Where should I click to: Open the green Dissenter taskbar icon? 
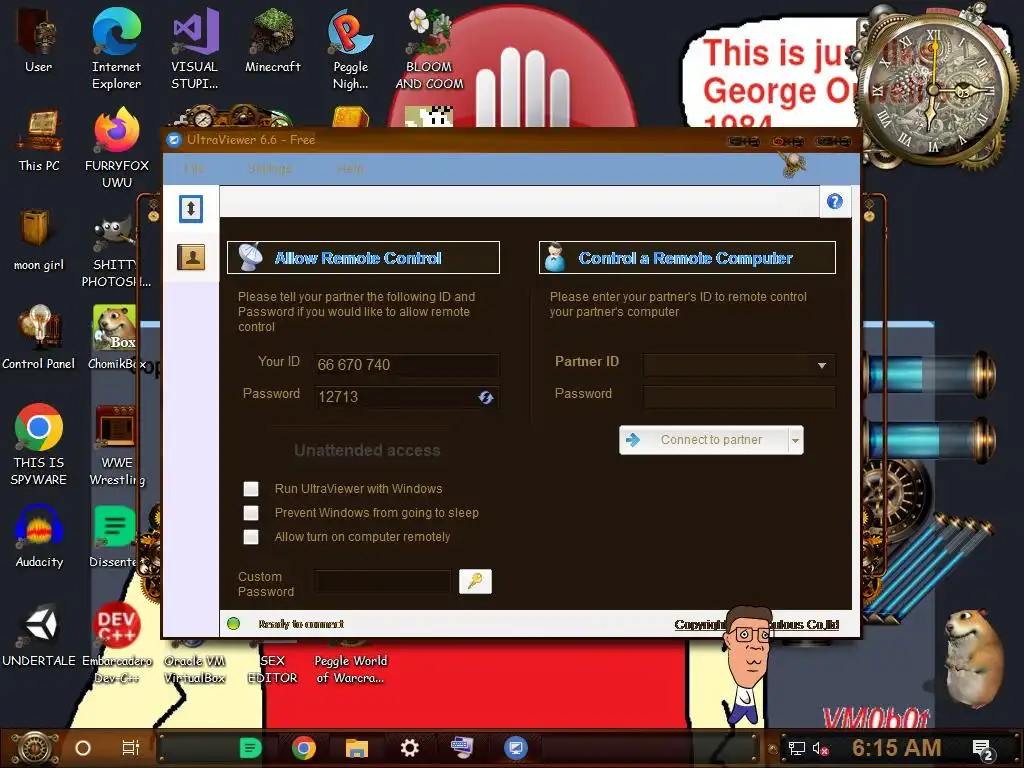tap(250, 748)
